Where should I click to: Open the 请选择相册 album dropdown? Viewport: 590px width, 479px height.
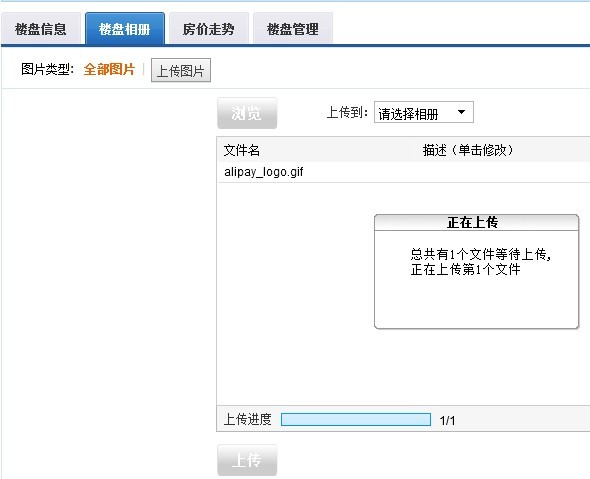click(x=424, y=113)
